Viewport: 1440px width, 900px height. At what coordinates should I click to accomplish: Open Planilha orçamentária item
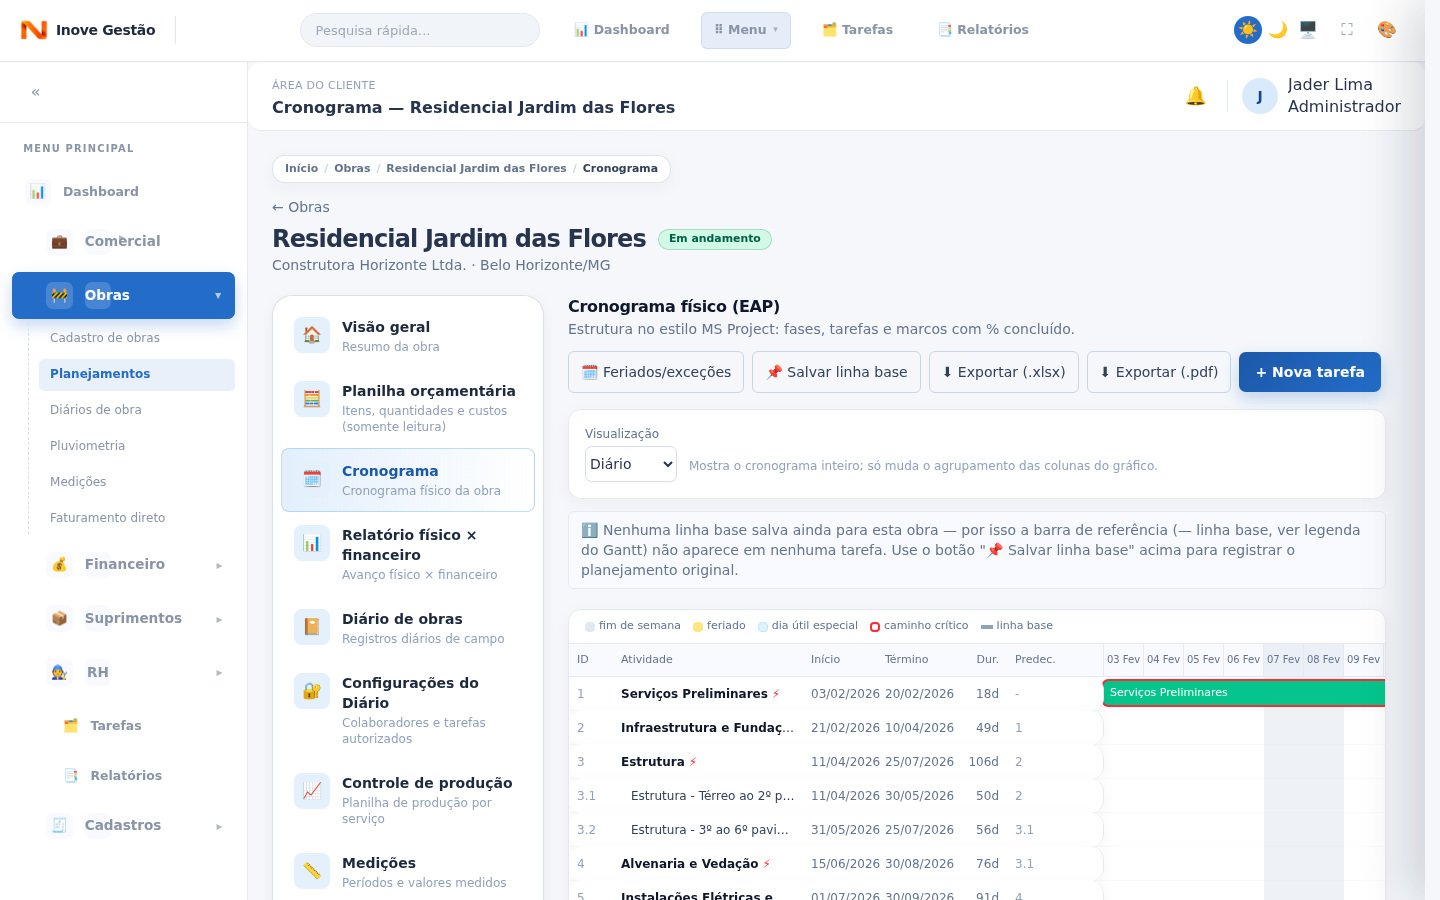pyautogui.click(x=408, y=408)
